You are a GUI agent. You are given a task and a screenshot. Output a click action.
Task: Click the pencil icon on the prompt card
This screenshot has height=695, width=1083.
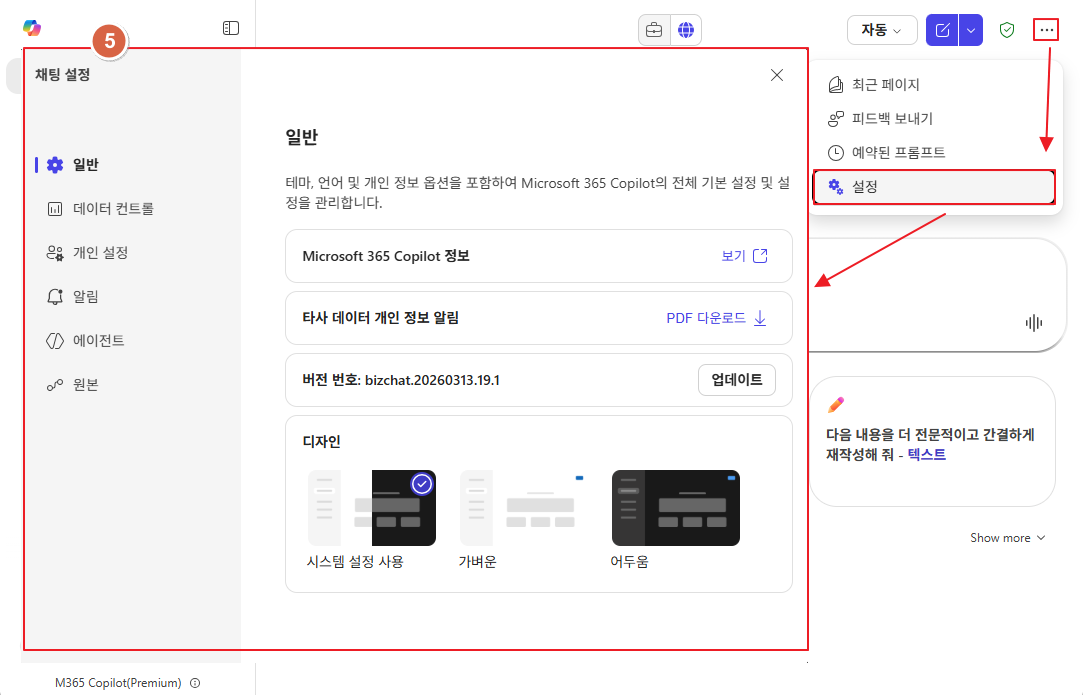pos(836,405)
